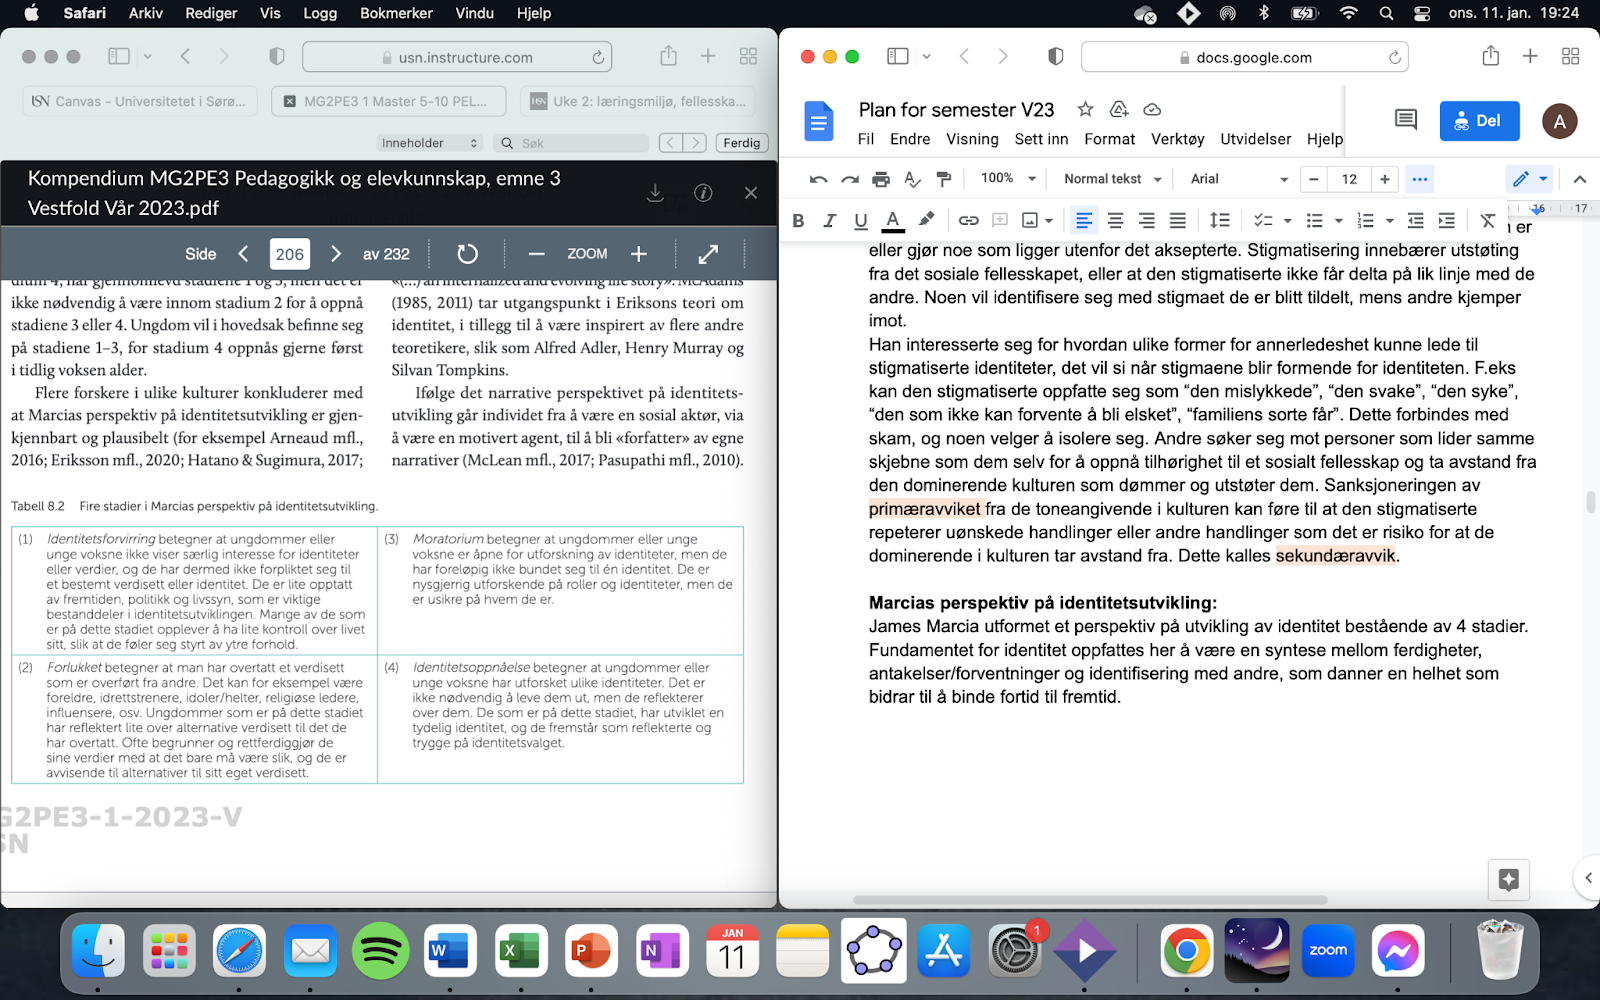
Task: Open the text color picker
Action: pos(893,221)
